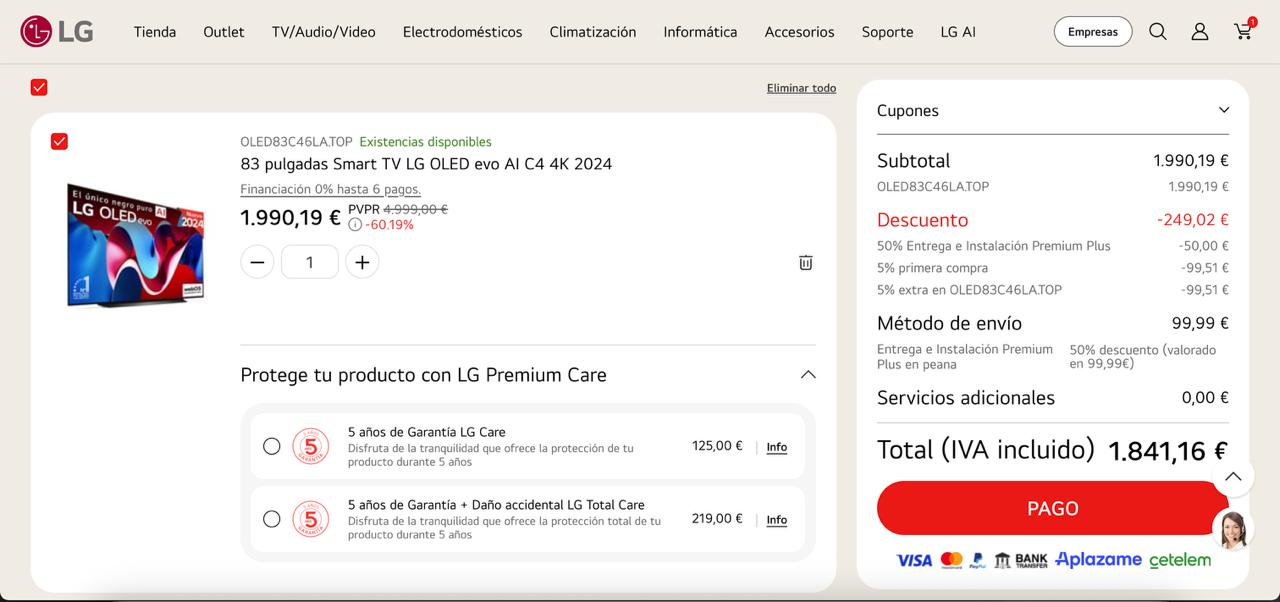1280x602 pixels.
Task: Toggle the select-all checkbox above the cart
Action: [39, 88]
